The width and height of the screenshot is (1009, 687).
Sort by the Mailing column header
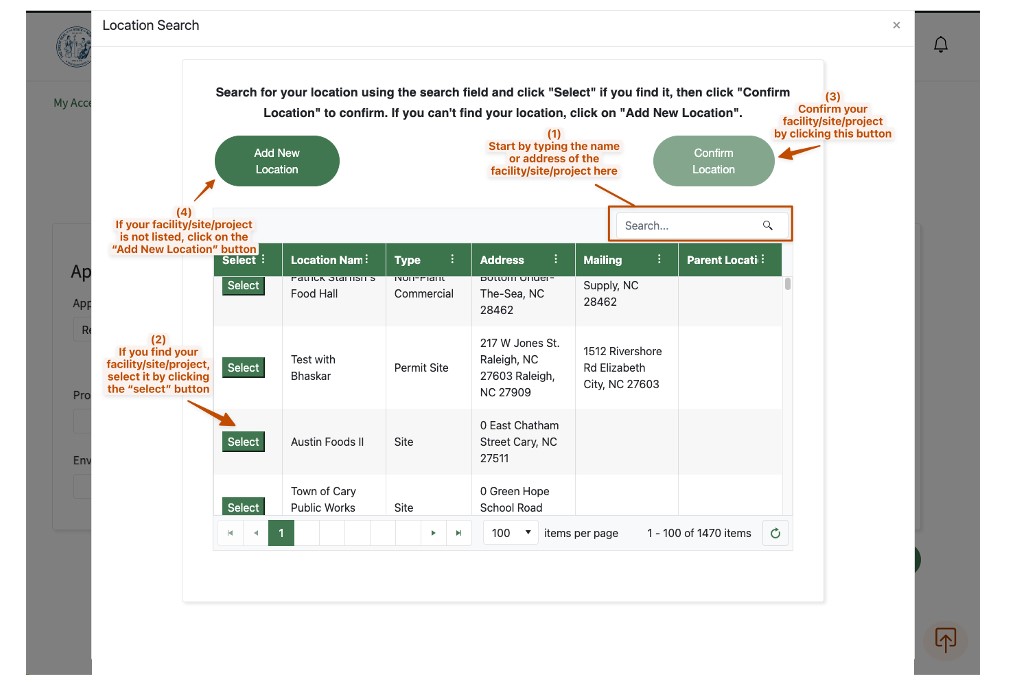click(x=602, y=260)
